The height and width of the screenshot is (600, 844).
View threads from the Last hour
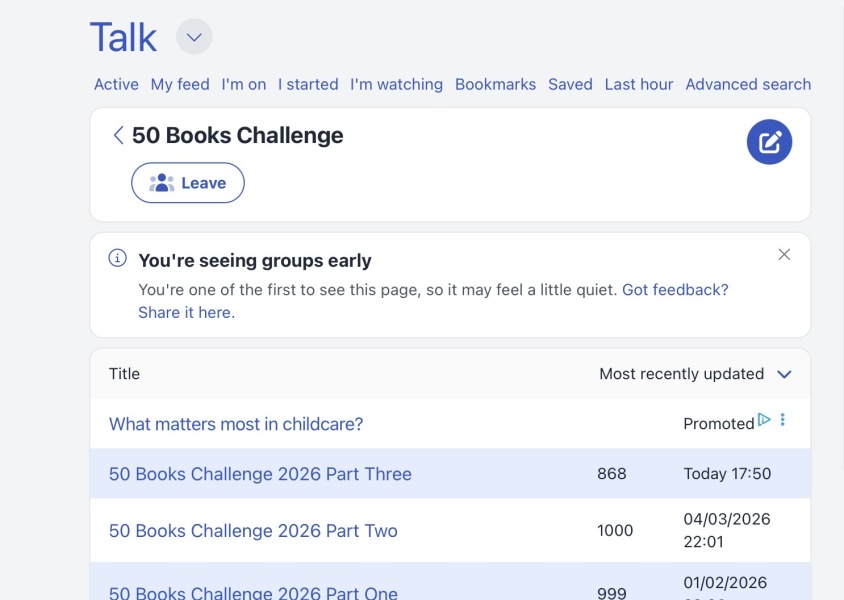tap(639, 84)
